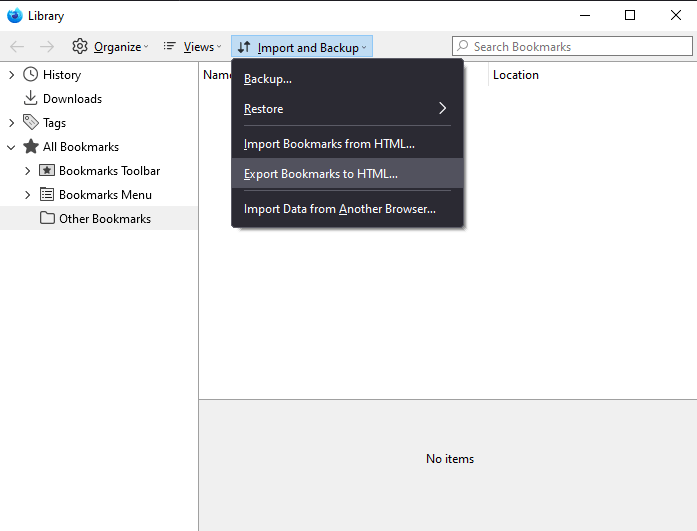Viewport: 697px width, 531px height.
Task: Open the Restore submenu arrow
Action: pos(442,108)
